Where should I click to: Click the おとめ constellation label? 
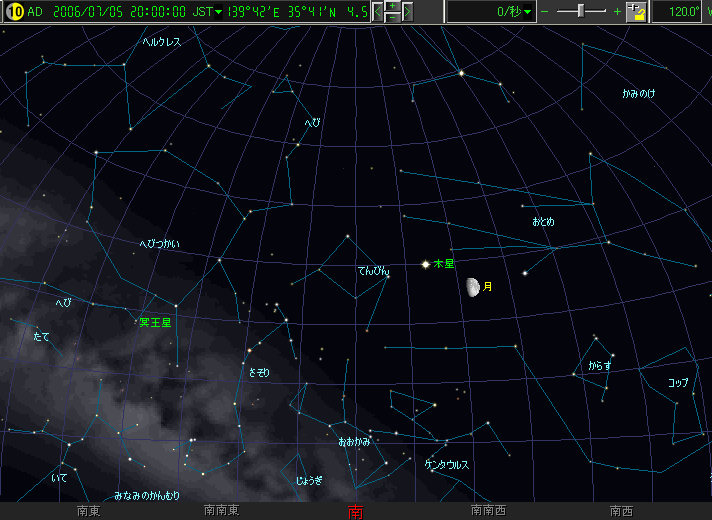pos(543,221)
